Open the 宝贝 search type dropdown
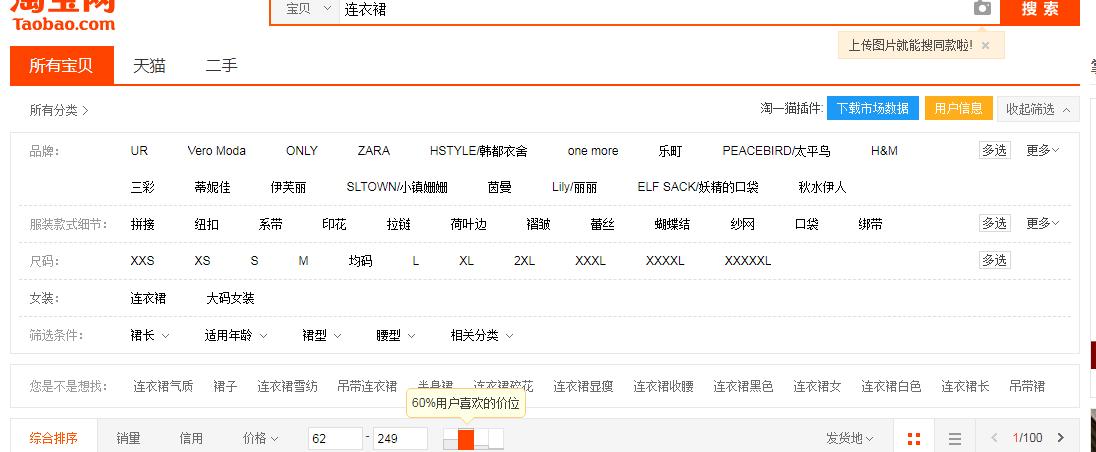The width and height of the screenshot is (1096, 452). [305, 10]
